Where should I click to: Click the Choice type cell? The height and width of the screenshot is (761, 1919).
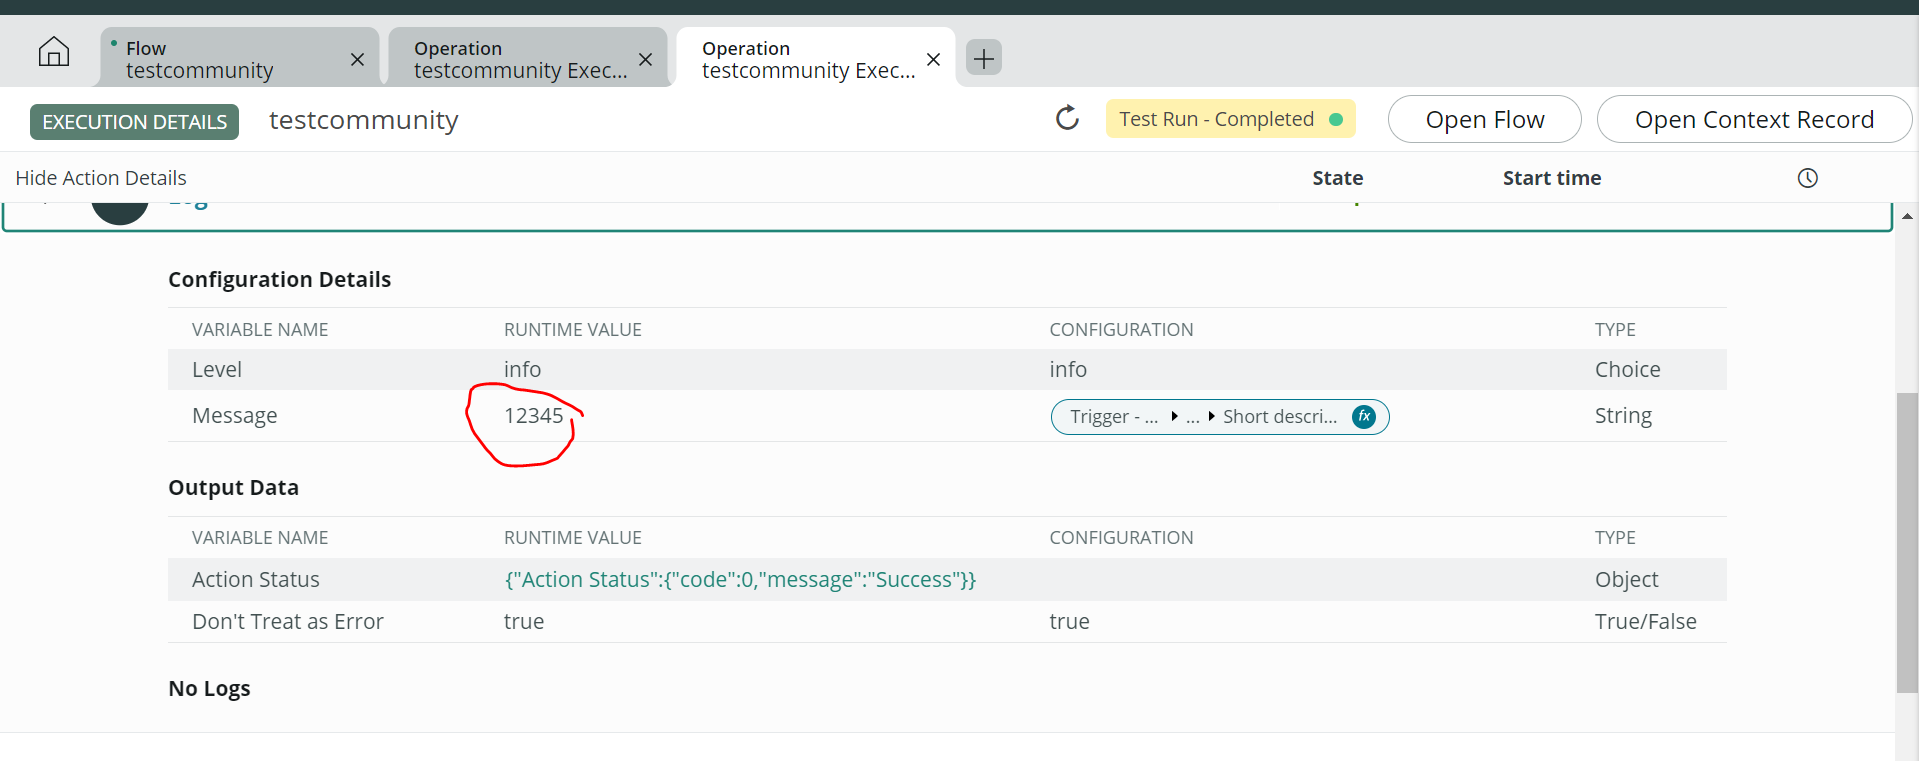[x=1627, y=370]
